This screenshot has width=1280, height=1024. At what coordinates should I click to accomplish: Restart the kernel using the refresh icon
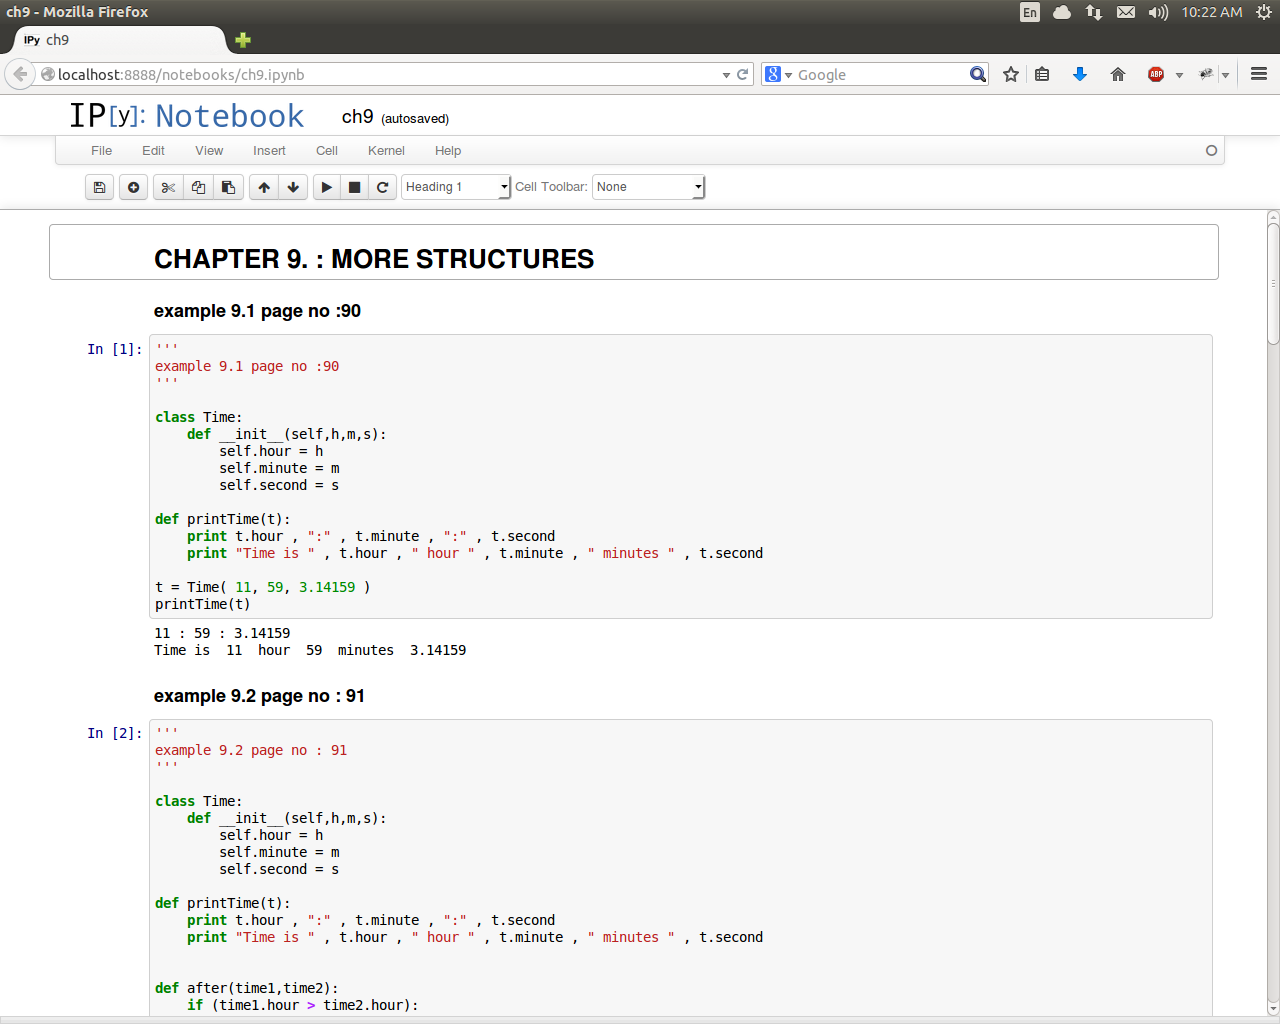point(382,187)
